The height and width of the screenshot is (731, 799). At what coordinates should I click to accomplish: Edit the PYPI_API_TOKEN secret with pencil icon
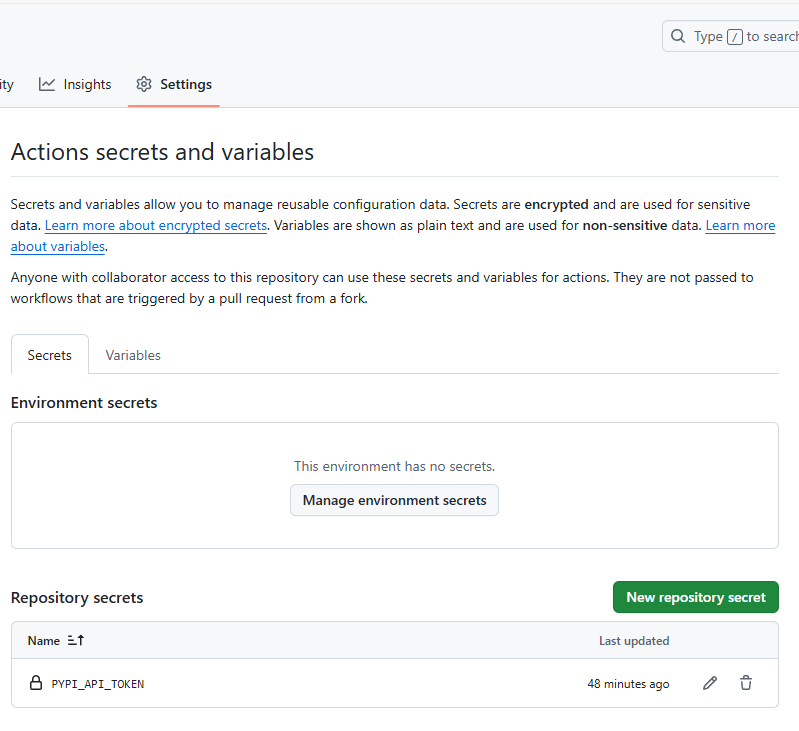710,683
